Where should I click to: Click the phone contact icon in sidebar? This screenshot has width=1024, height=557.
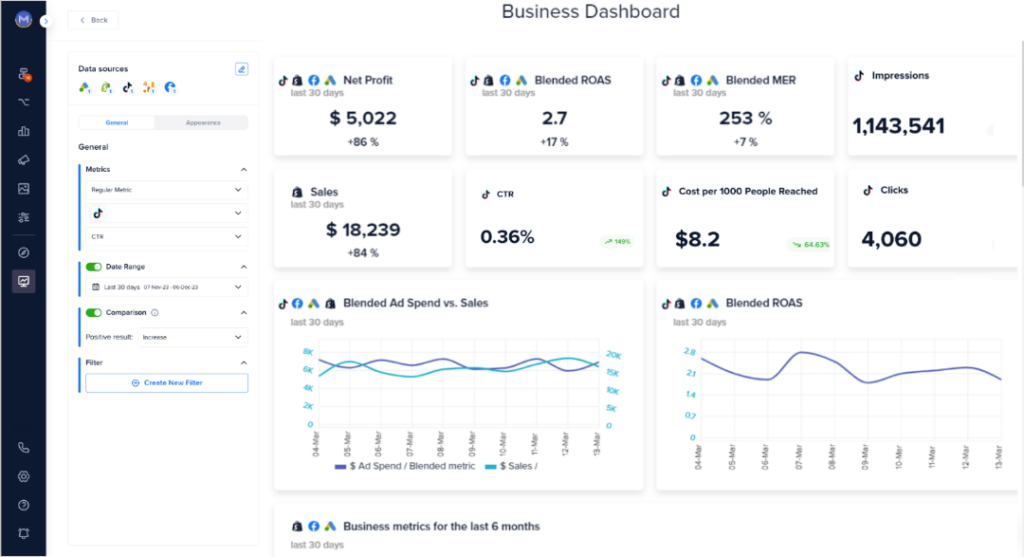(24, 448)
